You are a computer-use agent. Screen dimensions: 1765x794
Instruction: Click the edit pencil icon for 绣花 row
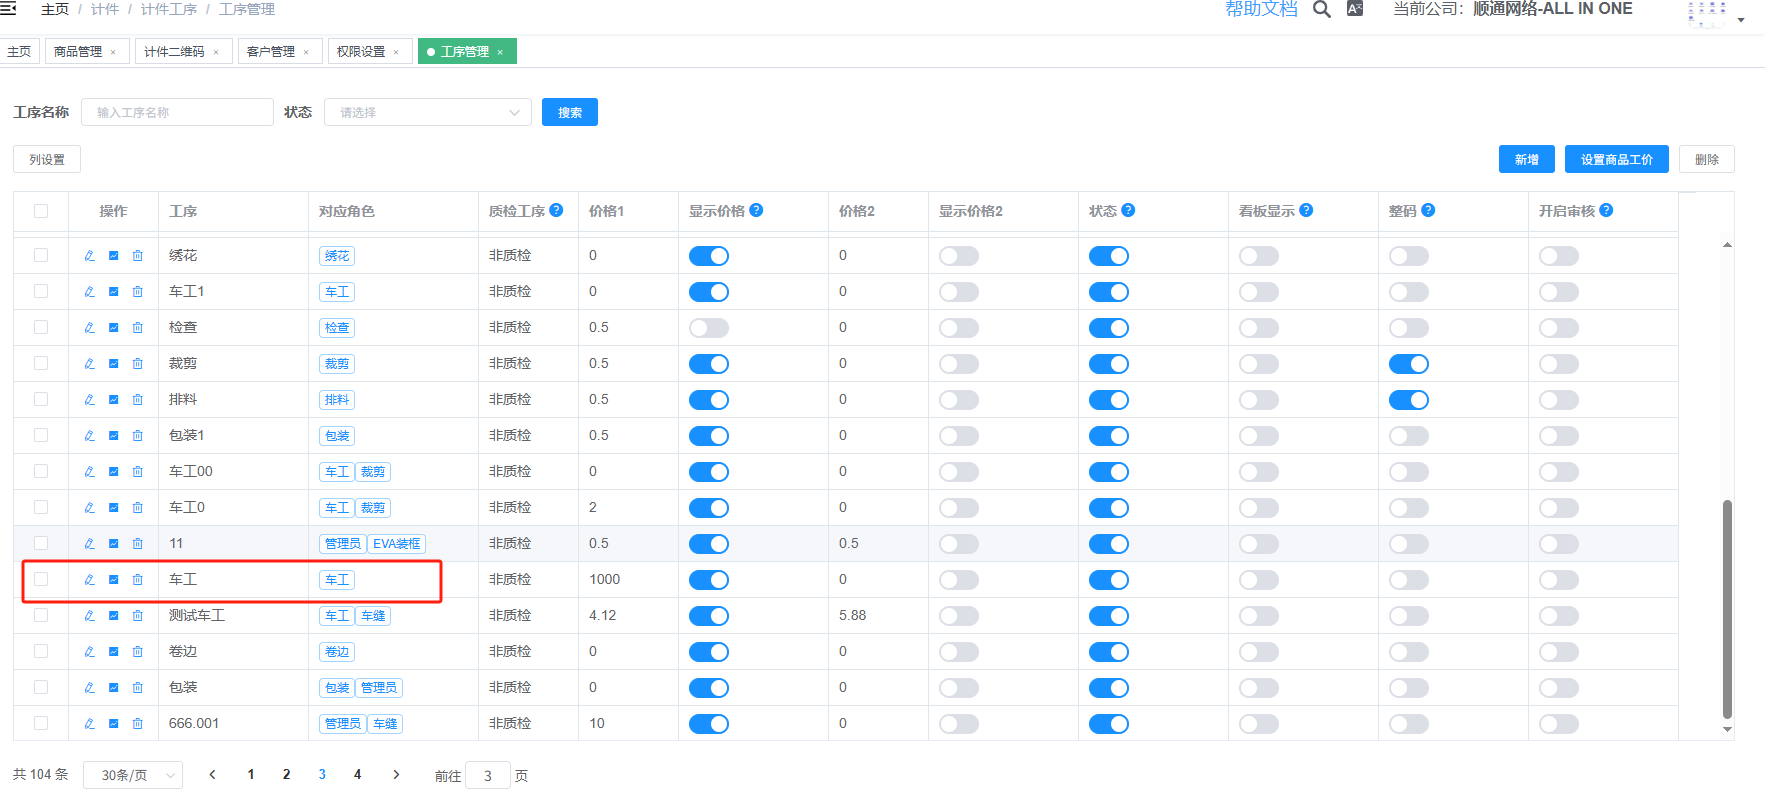[x=90, y=256]
